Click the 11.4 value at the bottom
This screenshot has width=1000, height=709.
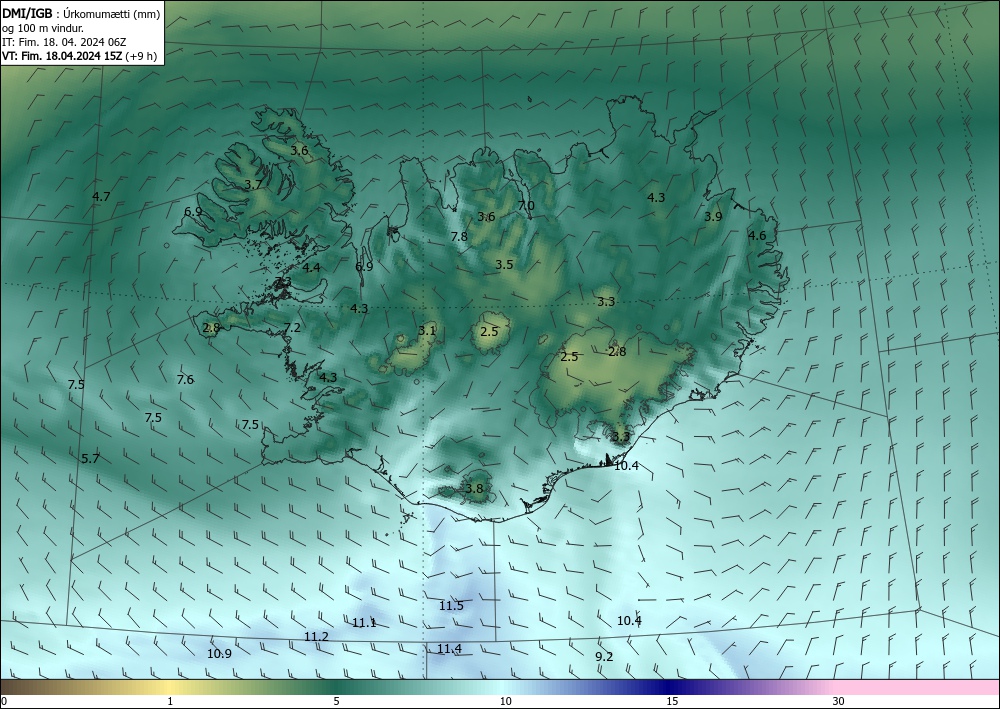pyautogui.click(x=450, y=649)
